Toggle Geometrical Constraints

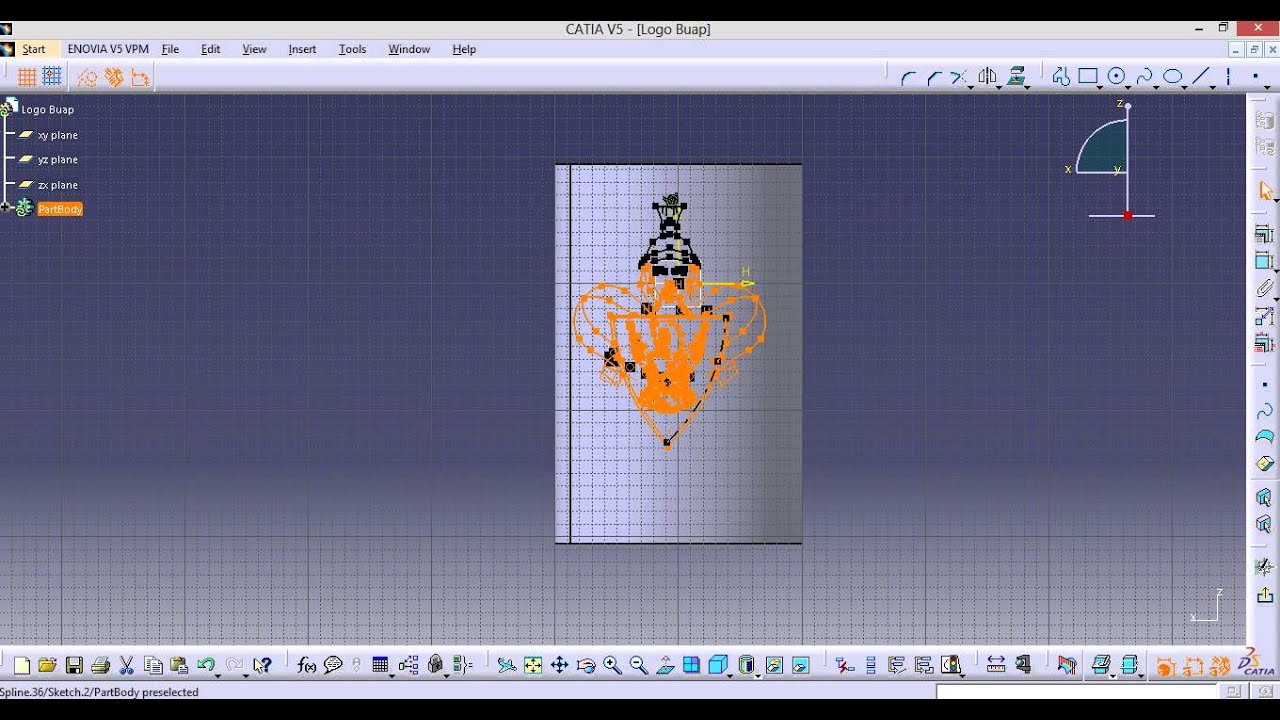coord(114,77)
